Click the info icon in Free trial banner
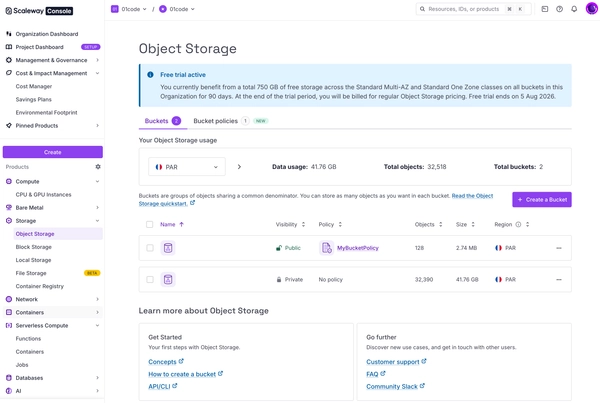The width and height of the screenshot is (600, 403). click(150, 75)
